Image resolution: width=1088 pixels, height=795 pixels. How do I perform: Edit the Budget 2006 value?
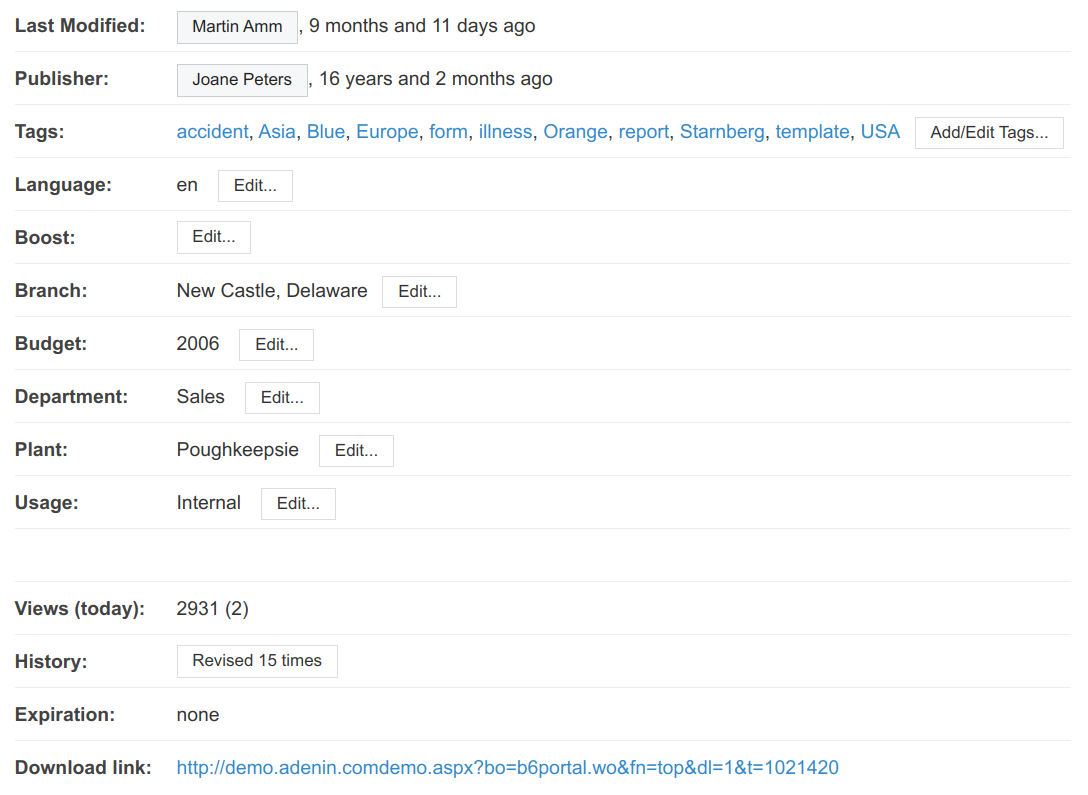pyautogui.click(x=276, y=345)
